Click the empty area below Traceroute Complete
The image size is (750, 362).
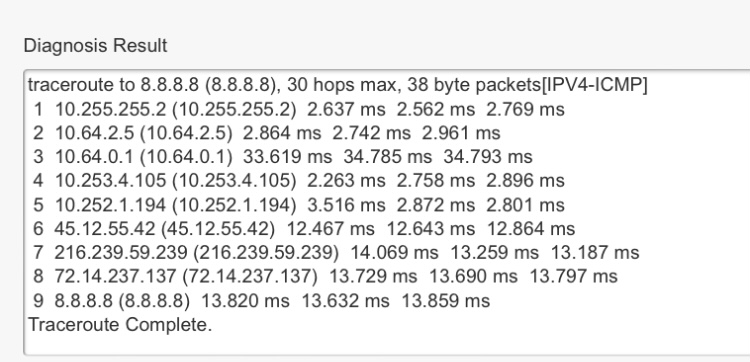click(386, 345)
